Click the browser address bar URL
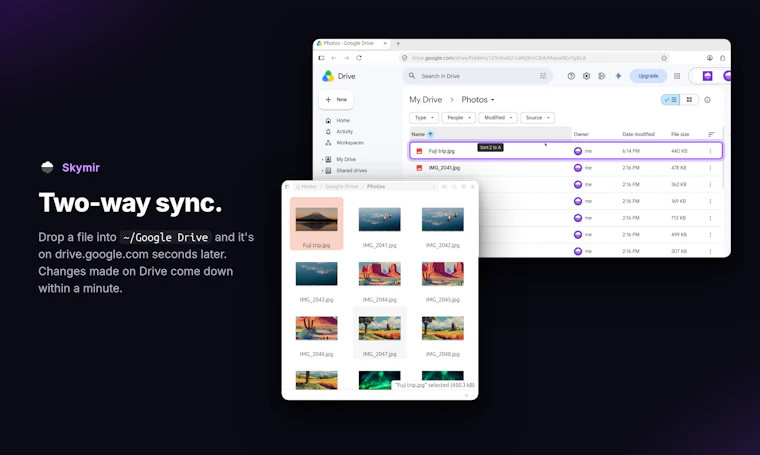Image resolution: width=760 pixels, height=455 pixels. tap(498, 58)
